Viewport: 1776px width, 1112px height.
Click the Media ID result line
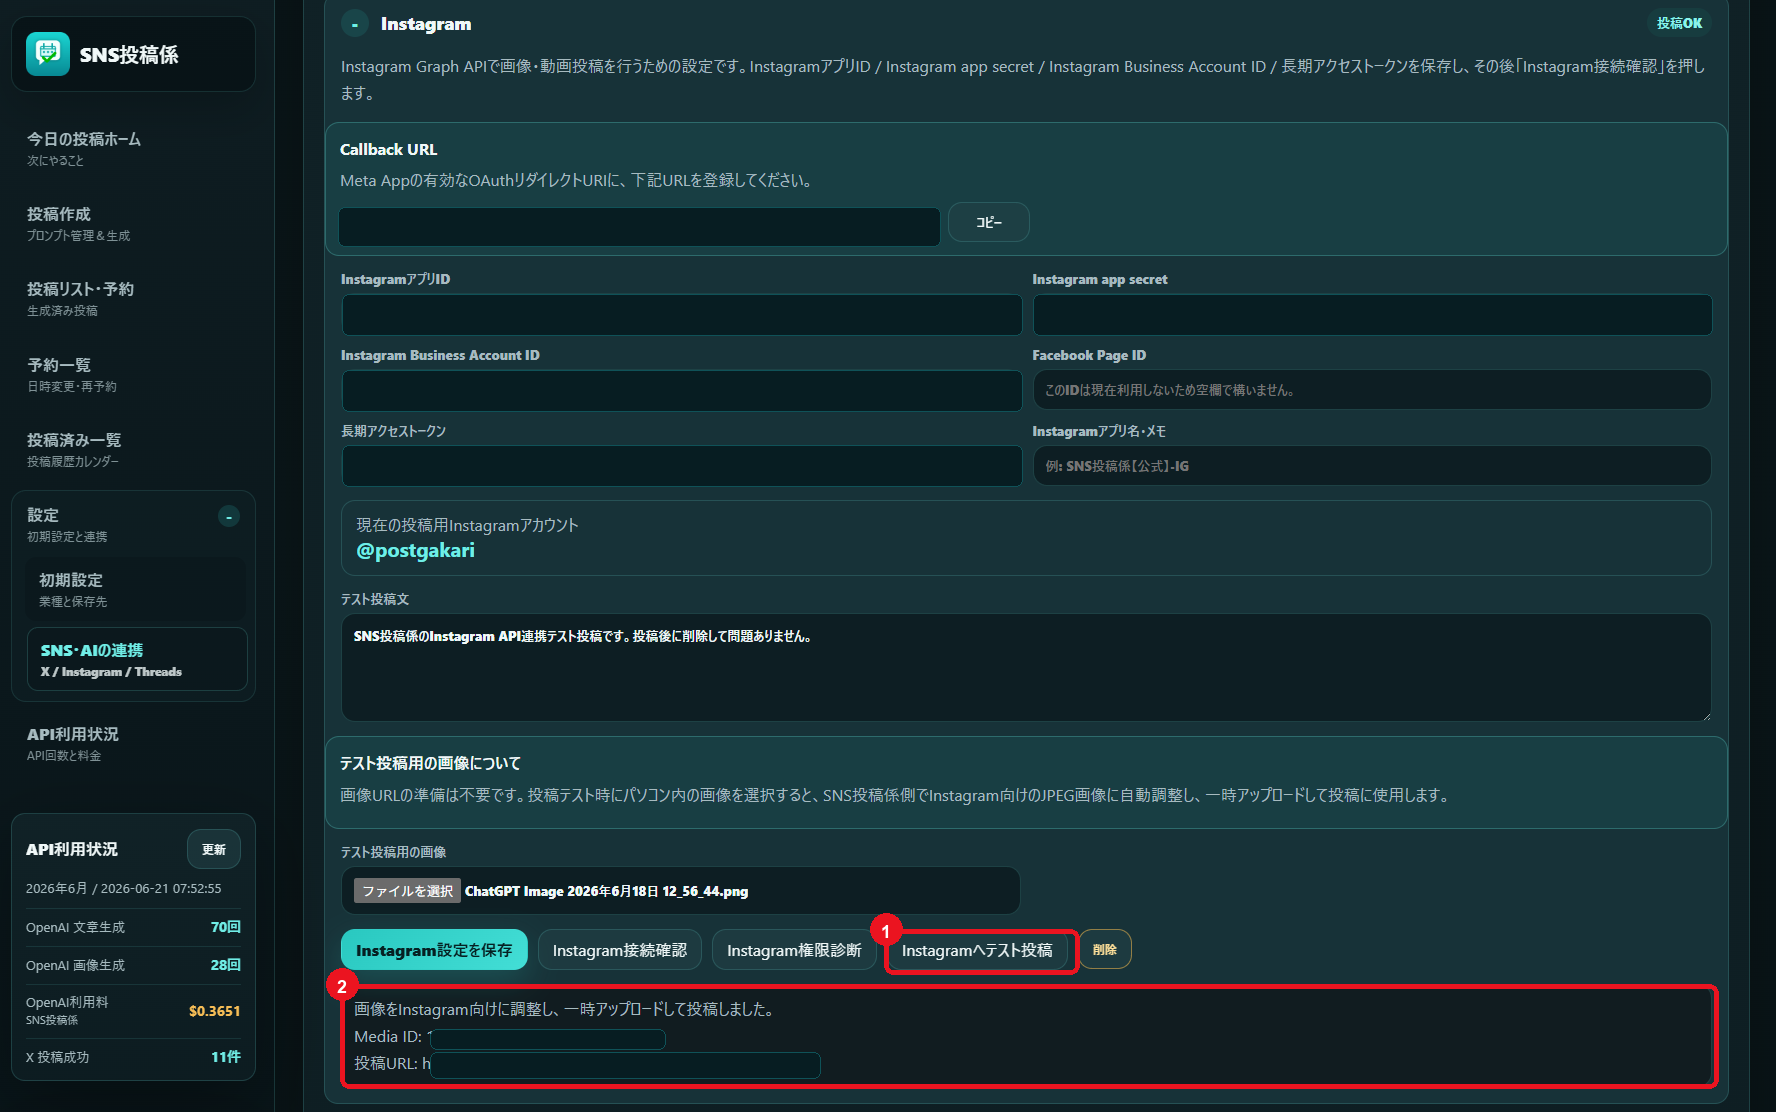coord(510,1038)
